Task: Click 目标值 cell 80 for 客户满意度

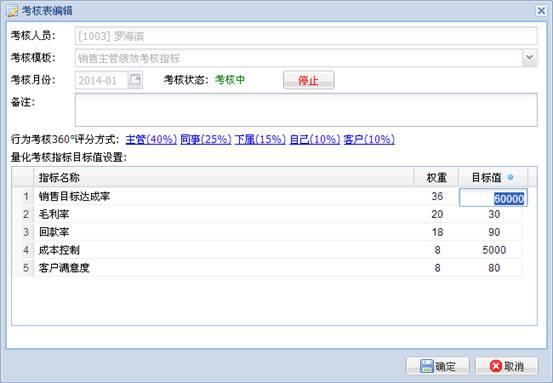Action: (494, 268)
